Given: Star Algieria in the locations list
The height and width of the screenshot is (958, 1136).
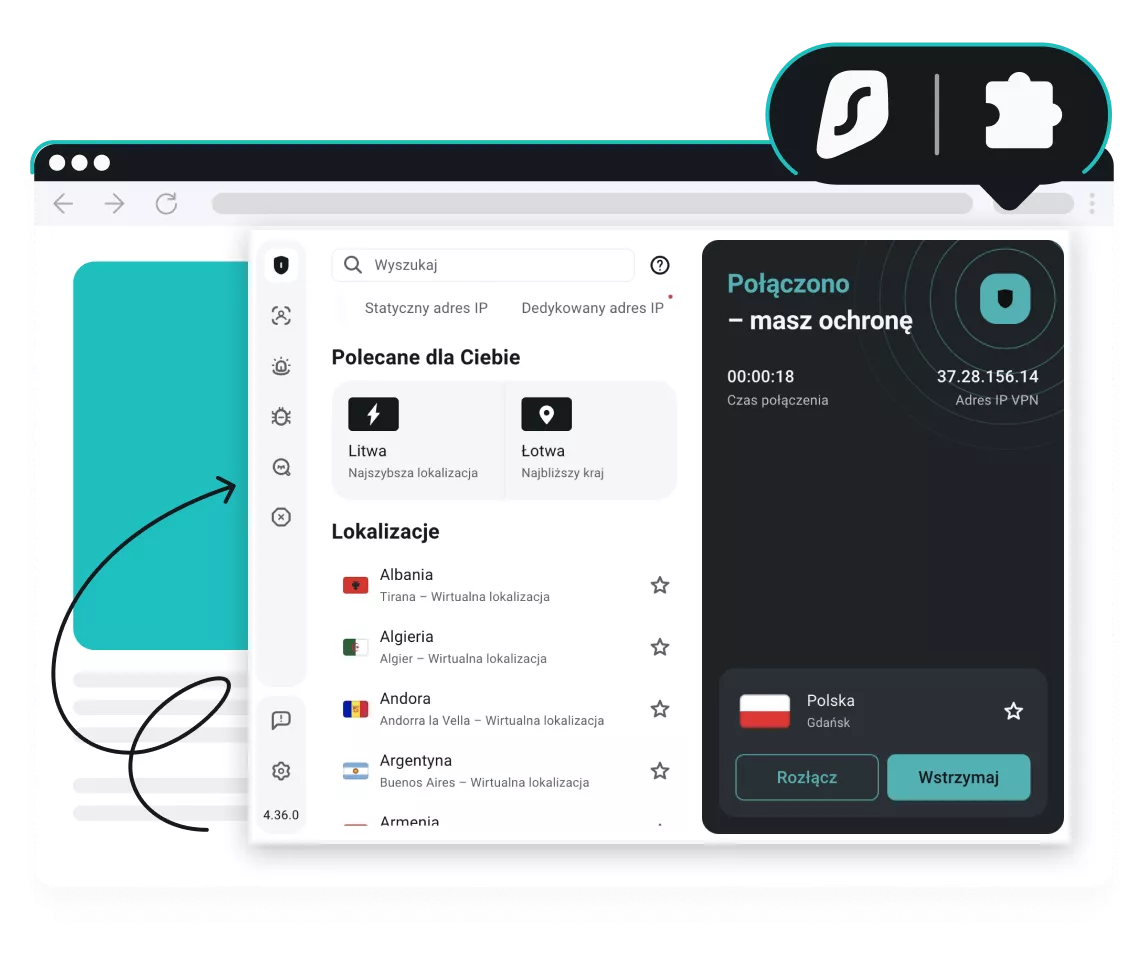Looking at the screenshot, I should tap(660, 647).
